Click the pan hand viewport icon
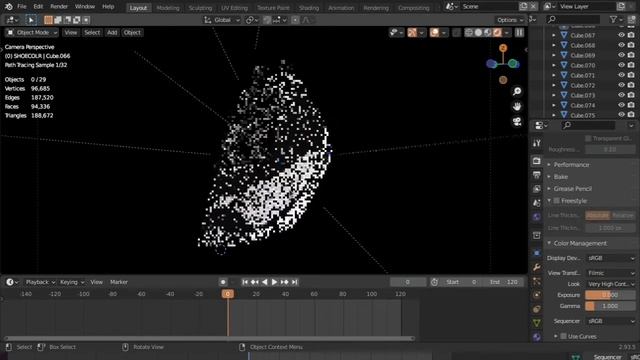640x360 pixels. pos(517,106)
